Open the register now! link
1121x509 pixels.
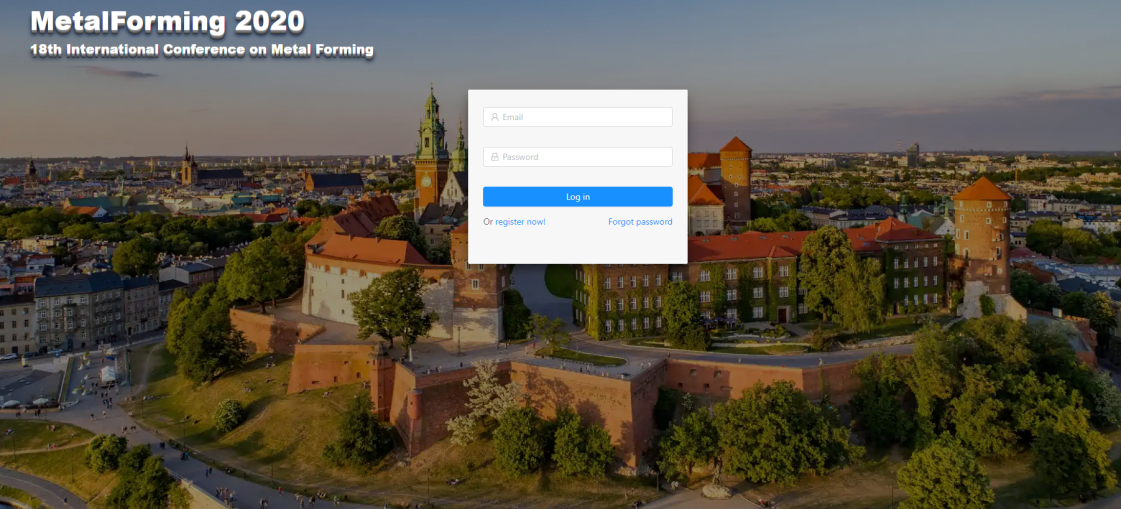[520, 222]
